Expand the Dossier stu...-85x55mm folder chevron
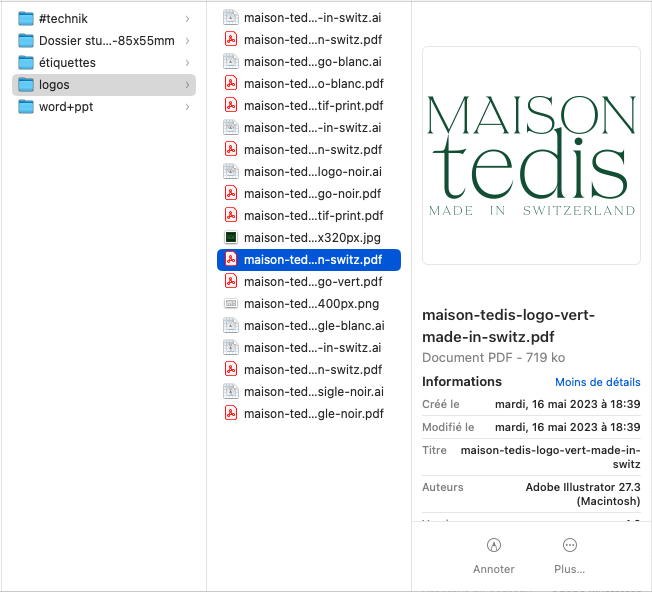652x592 pixels. tap(188, 41)
